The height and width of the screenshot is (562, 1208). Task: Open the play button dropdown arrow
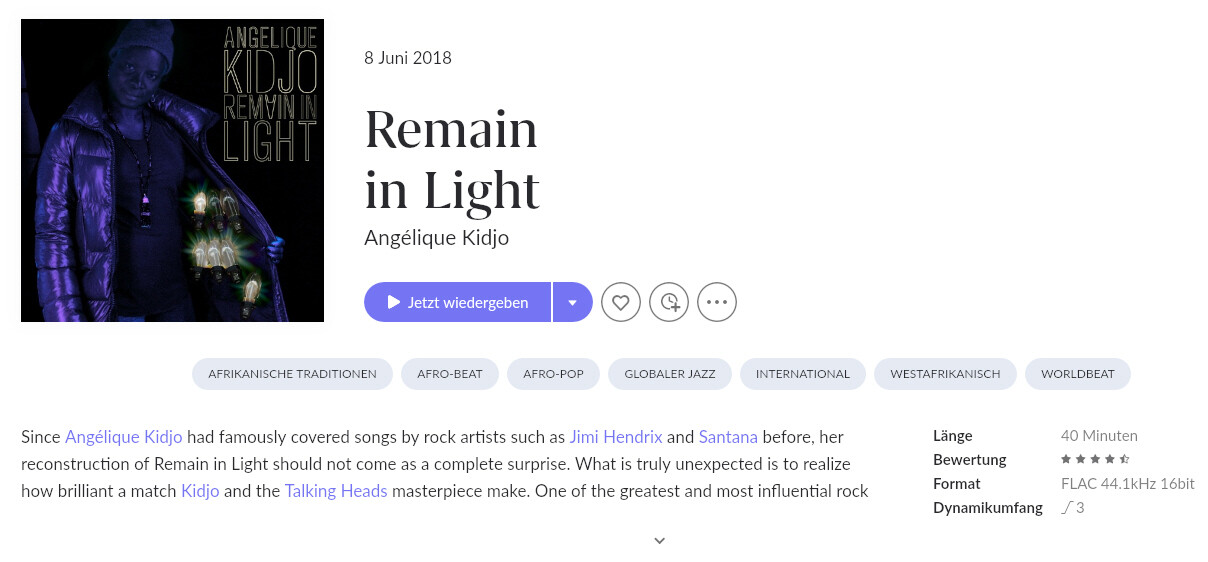pyautogui.click(x=572, y=302)
